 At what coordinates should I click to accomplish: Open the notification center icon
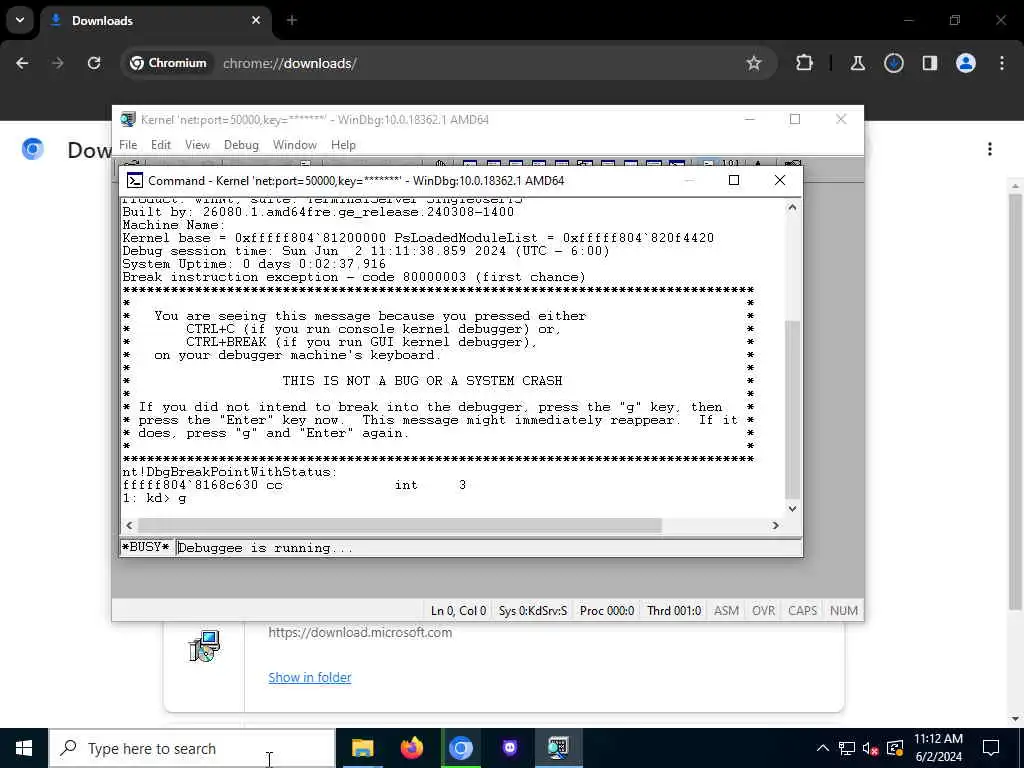click(x=991, y=748)
